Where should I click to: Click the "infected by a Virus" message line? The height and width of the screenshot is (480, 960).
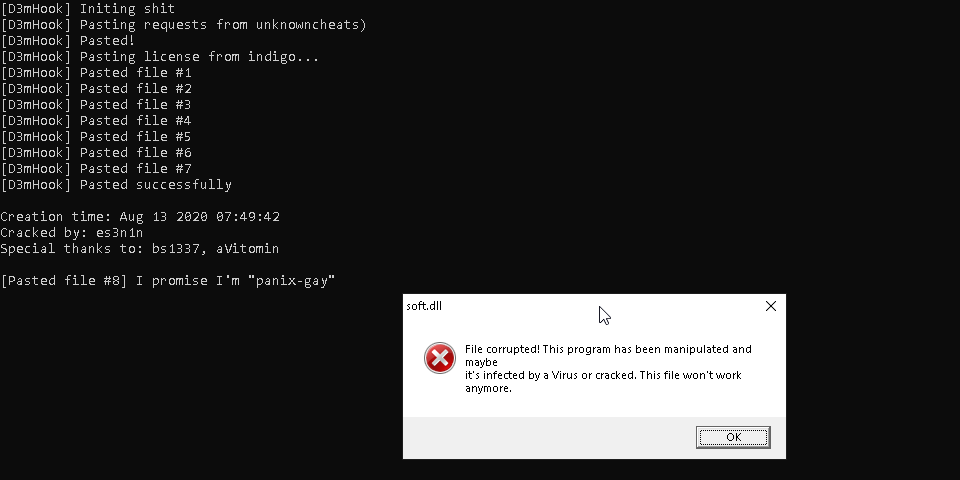click(615, 375)
